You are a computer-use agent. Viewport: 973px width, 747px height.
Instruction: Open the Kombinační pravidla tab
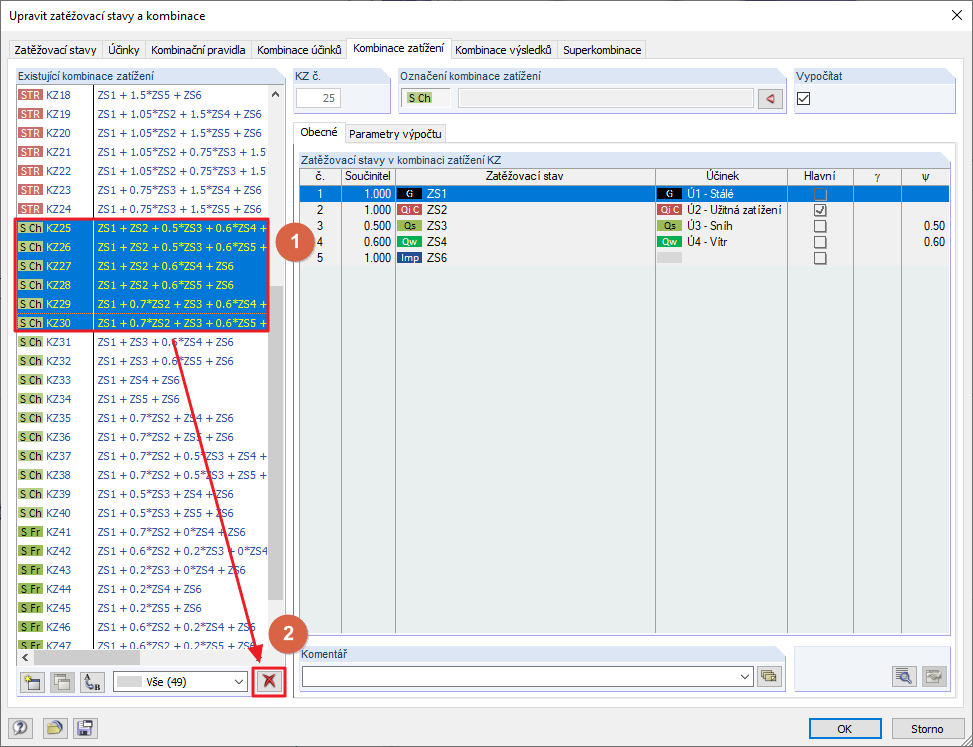[198, 50]
